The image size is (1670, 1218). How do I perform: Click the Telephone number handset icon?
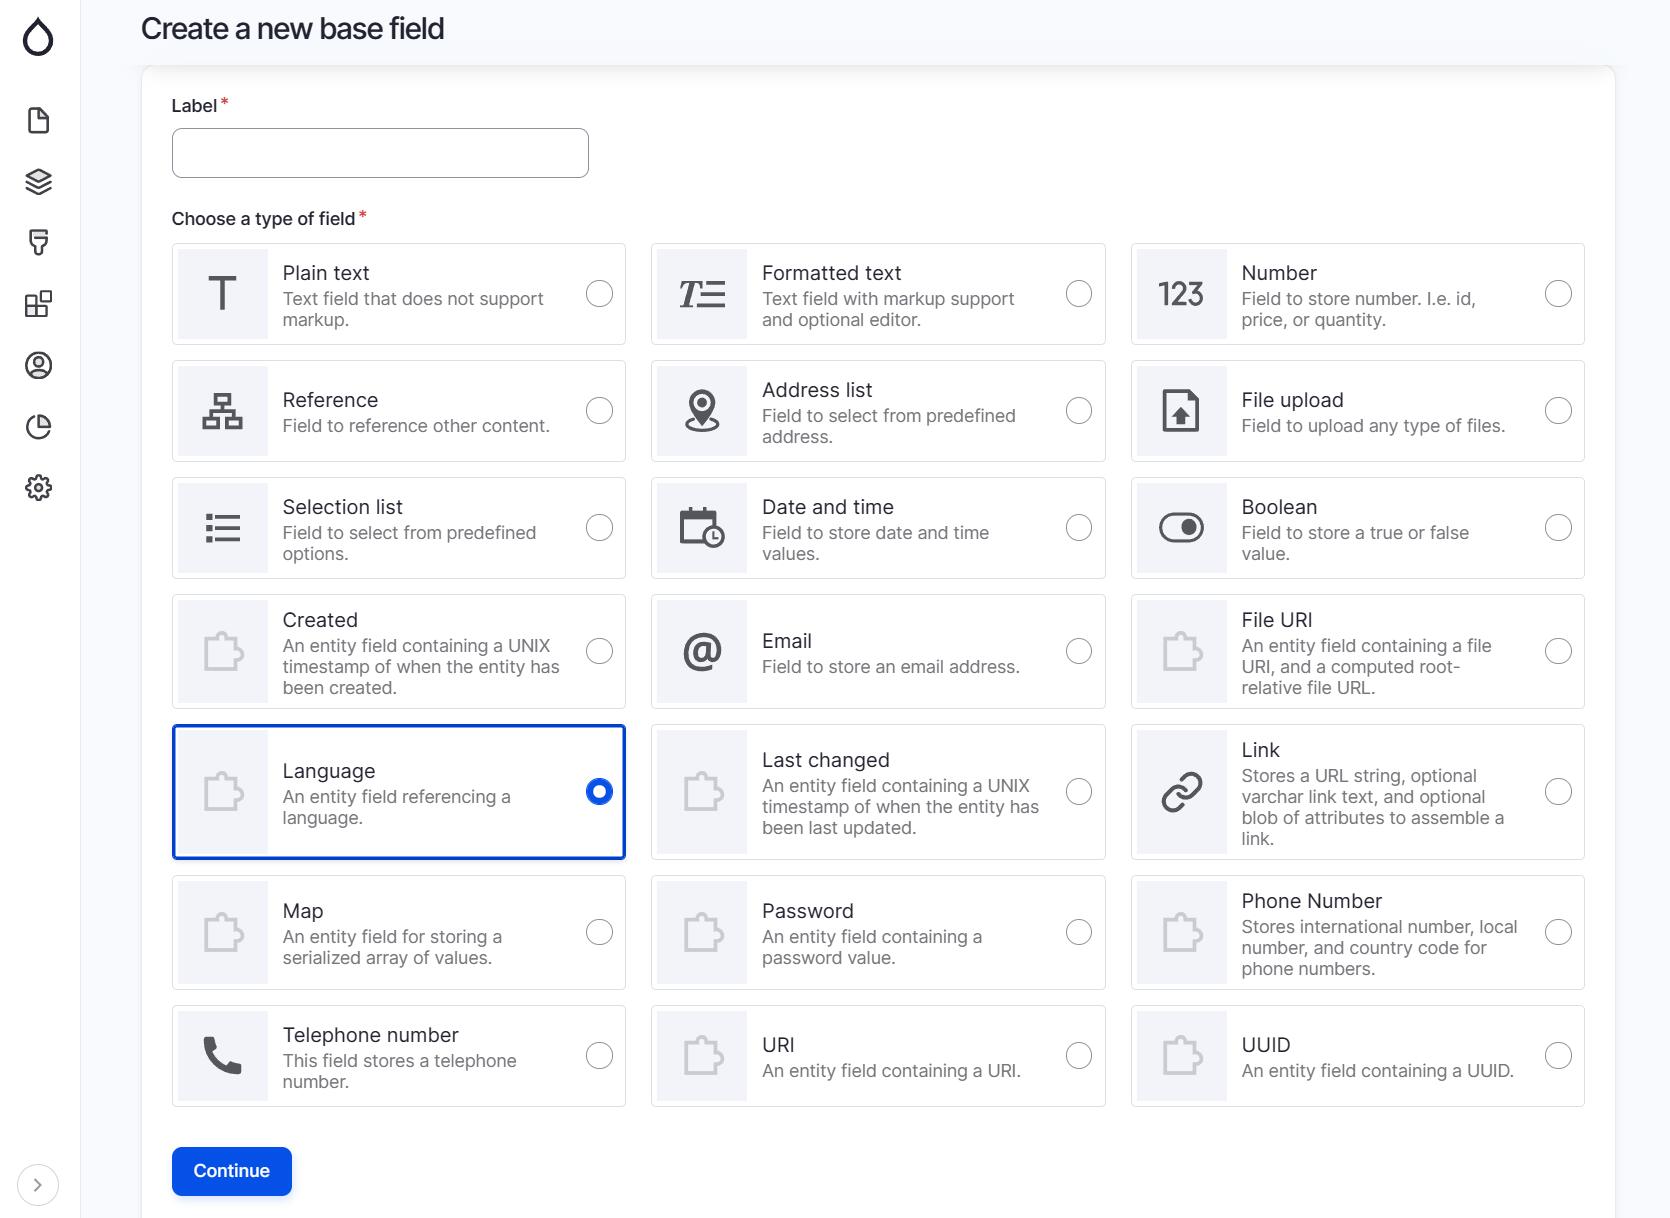point(222,1056)
